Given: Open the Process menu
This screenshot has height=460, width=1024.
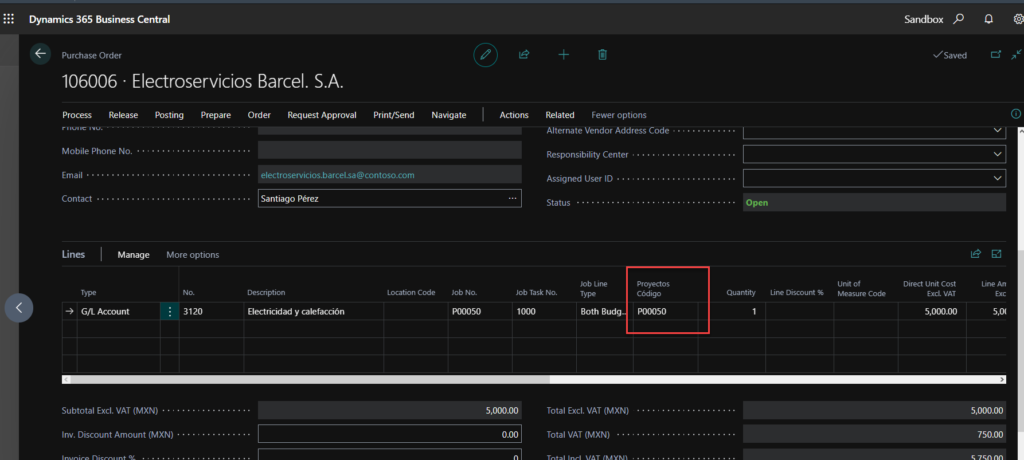Looking at the screenshot, I should (77, 115).
